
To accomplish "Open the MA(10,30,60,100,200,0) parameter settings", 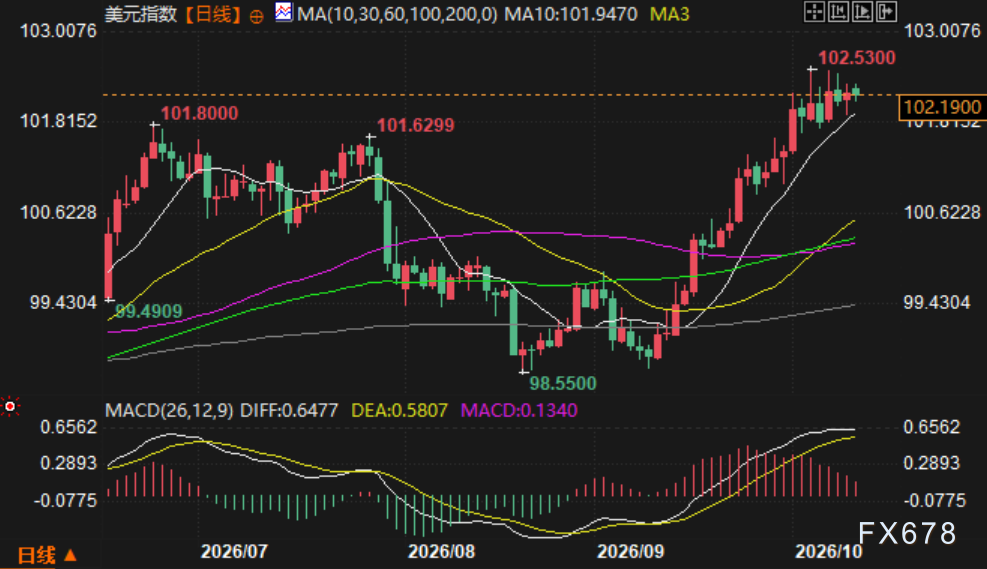I will pos(397,14).
